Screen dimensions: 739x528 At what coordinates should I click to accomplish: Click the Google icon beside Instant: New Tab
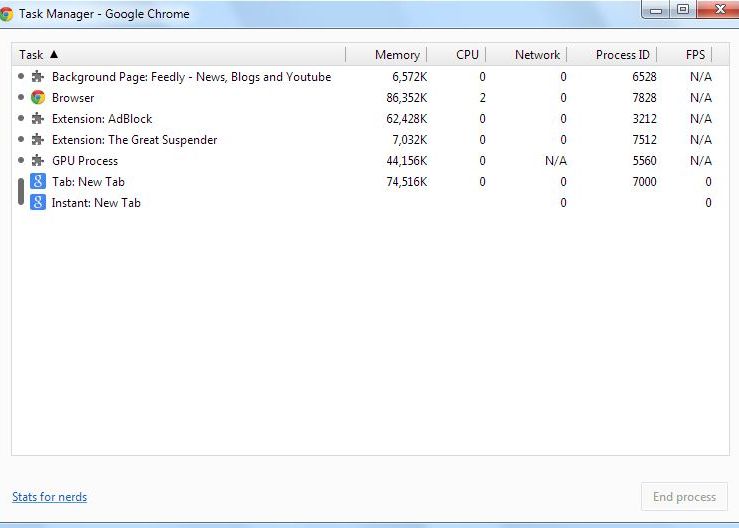pos(38,202)
